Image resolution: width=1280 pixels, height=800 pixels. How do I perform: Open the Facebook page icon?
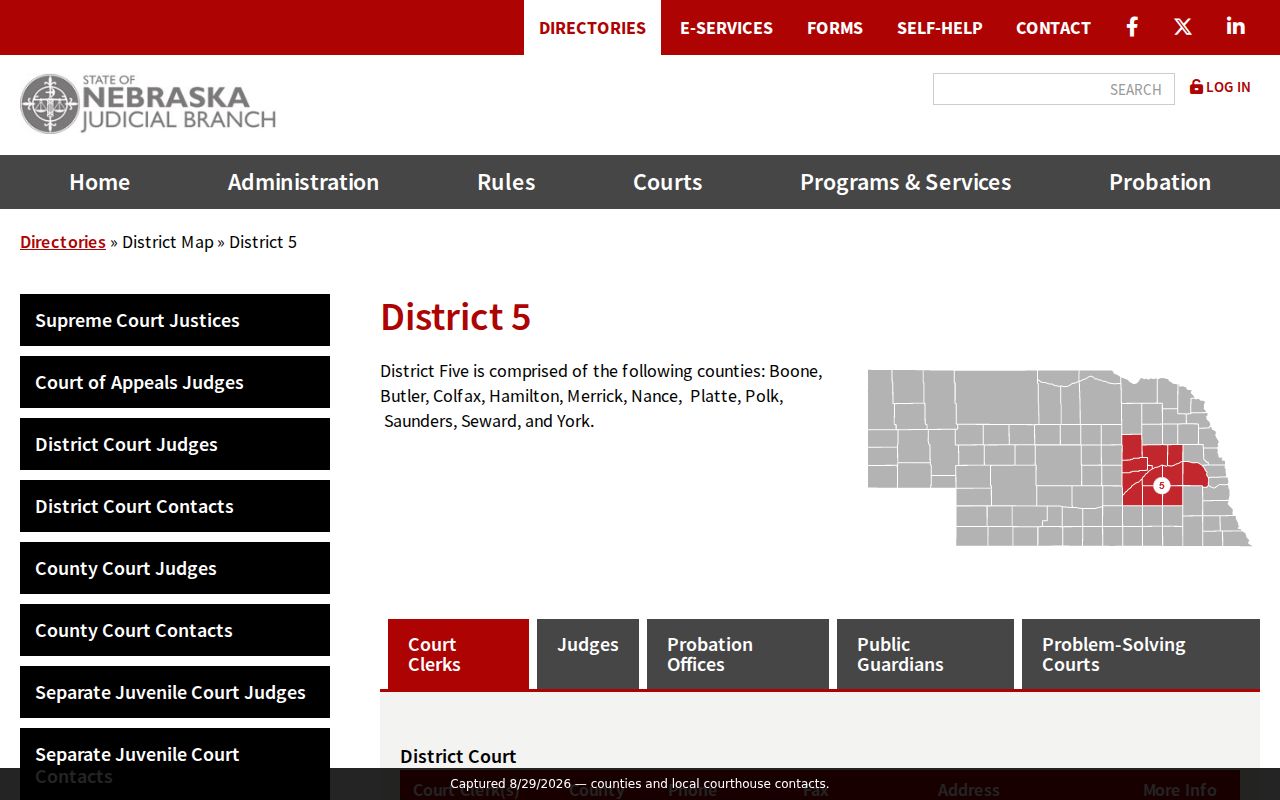pyautogui.click(x=1132, y=27)
